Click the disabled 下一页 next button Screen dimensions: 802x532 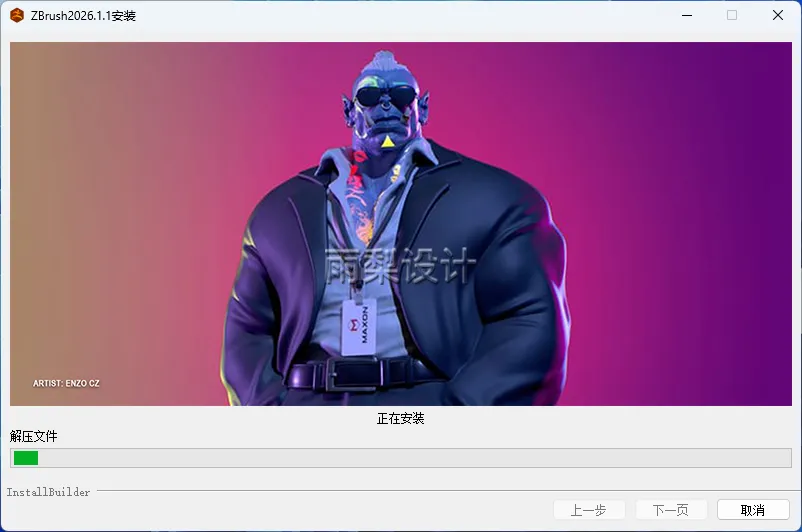(671, 510)
